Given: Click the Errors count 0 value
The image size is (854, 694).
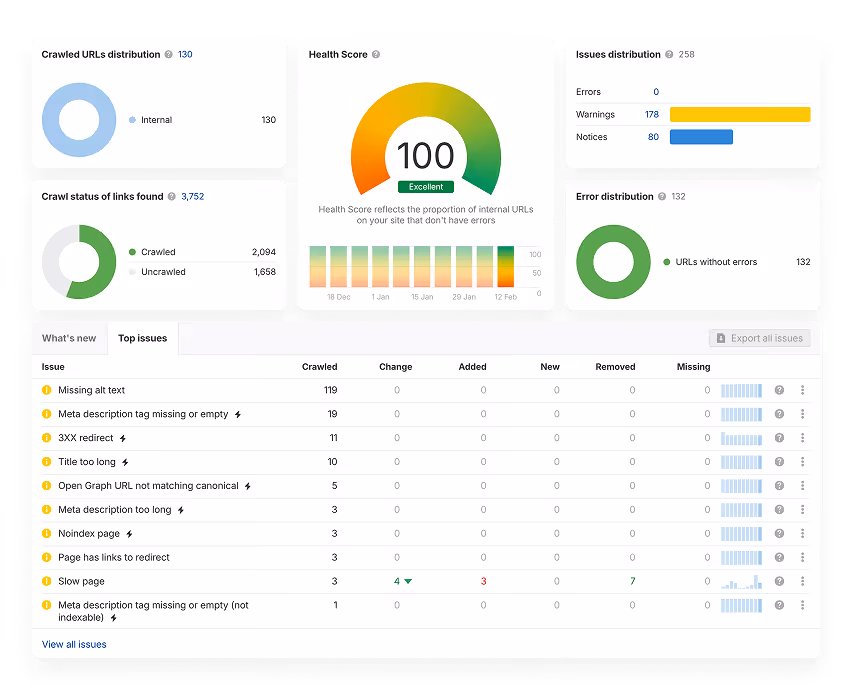Looking at the screenshot, I should (x=656, y=92).
